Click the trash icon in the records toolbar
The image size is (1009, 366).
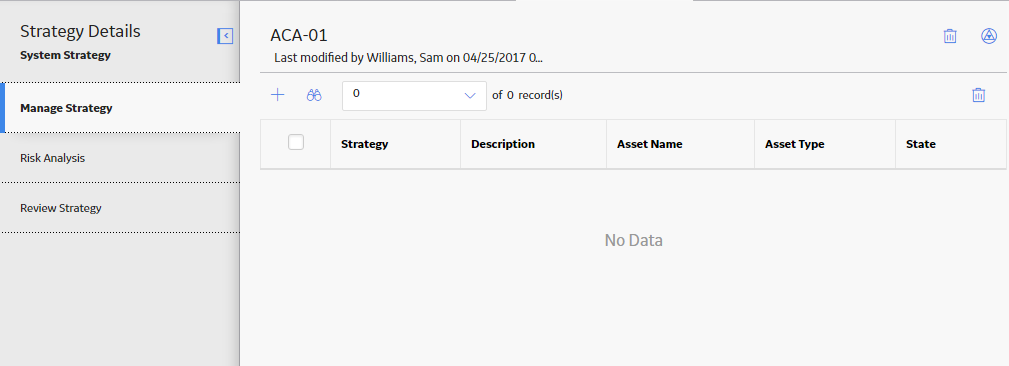978,95
